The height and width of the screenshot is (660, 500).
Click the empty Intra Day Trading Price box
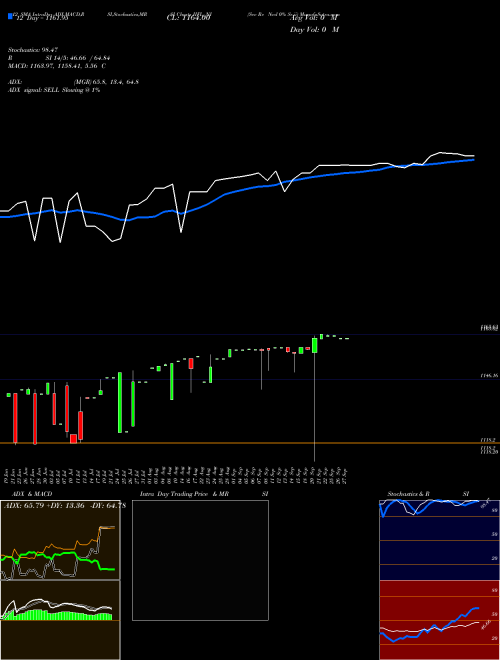tap(200, 560)
